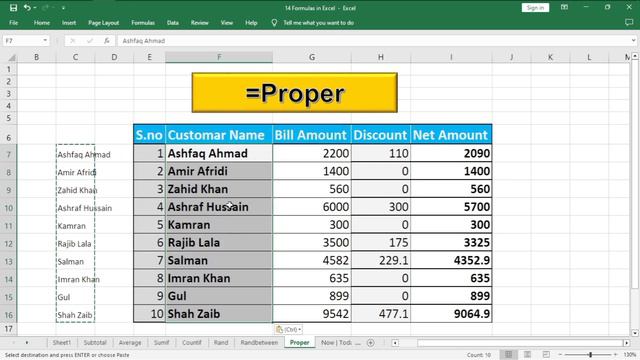Viewport: 640px width, 360px height.
Task: Open the Help ribbon tab
Action: pyautogui.click(x=251, y=23)
